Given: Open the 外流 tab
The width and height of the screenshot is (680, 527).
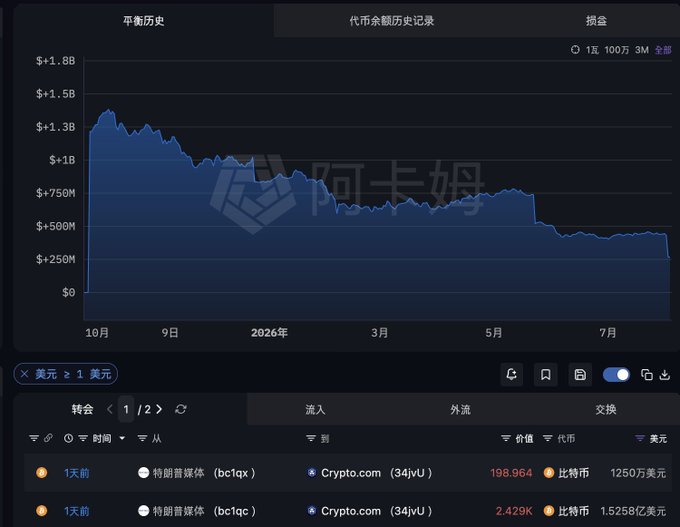Looking at the screenshot, I should coord(460,409).
